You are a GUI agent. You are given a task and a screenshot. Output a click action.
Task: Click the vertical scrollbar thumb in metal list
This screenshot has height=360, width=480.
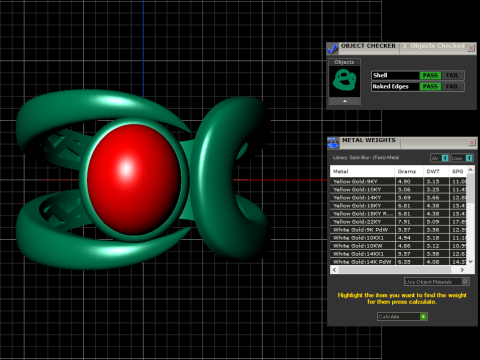click(470, 189)
